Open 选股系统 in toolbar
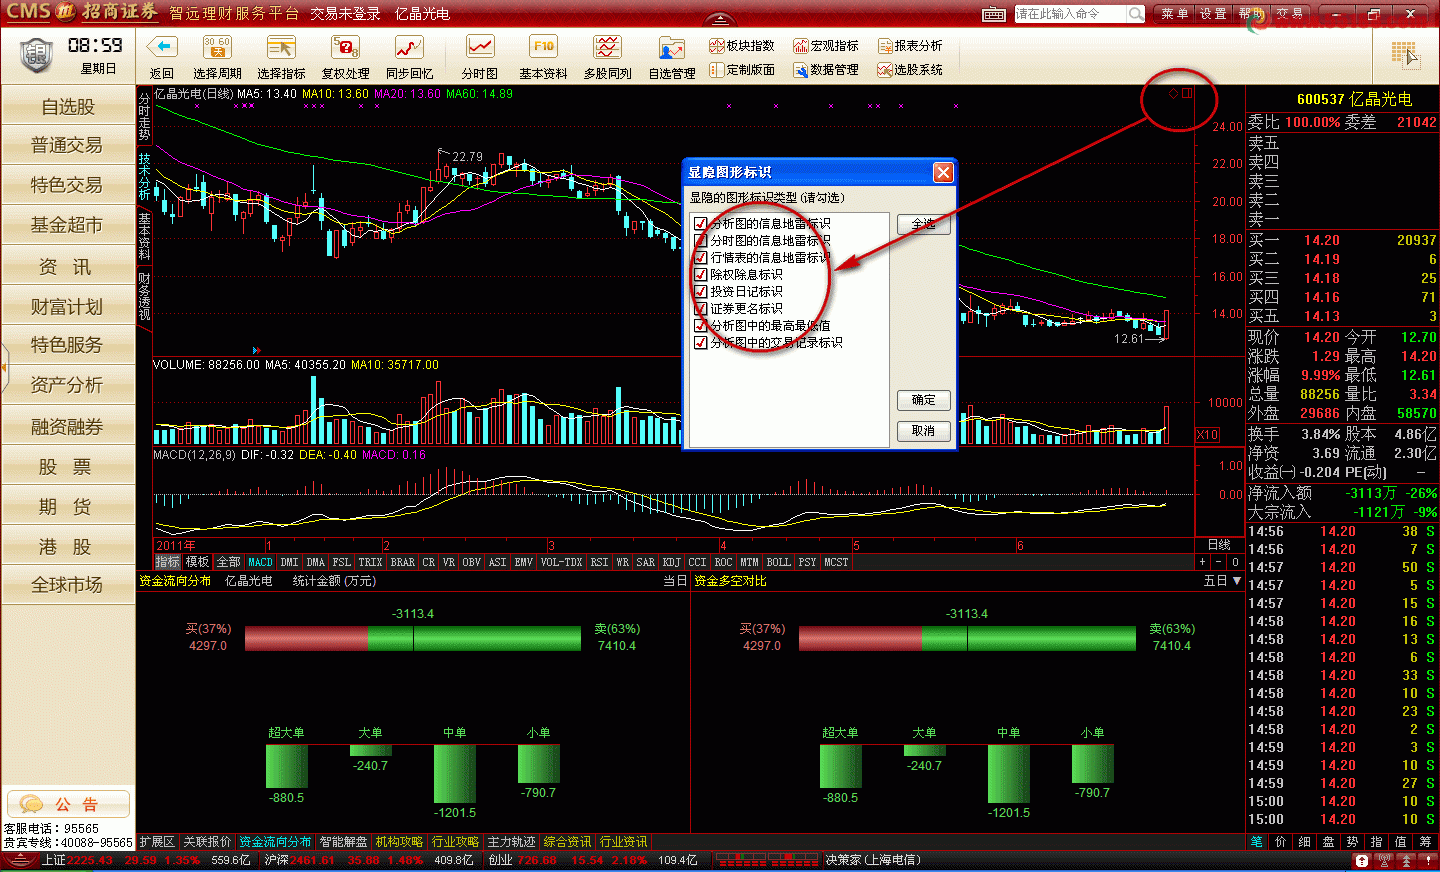Image resolution: width=1440 pixels, height=872 pixels. (910, 70)
